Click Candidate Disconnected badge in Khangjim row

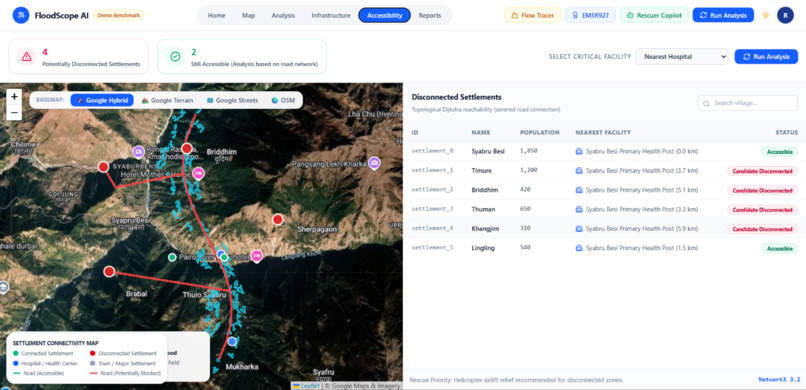coord(762,229)
